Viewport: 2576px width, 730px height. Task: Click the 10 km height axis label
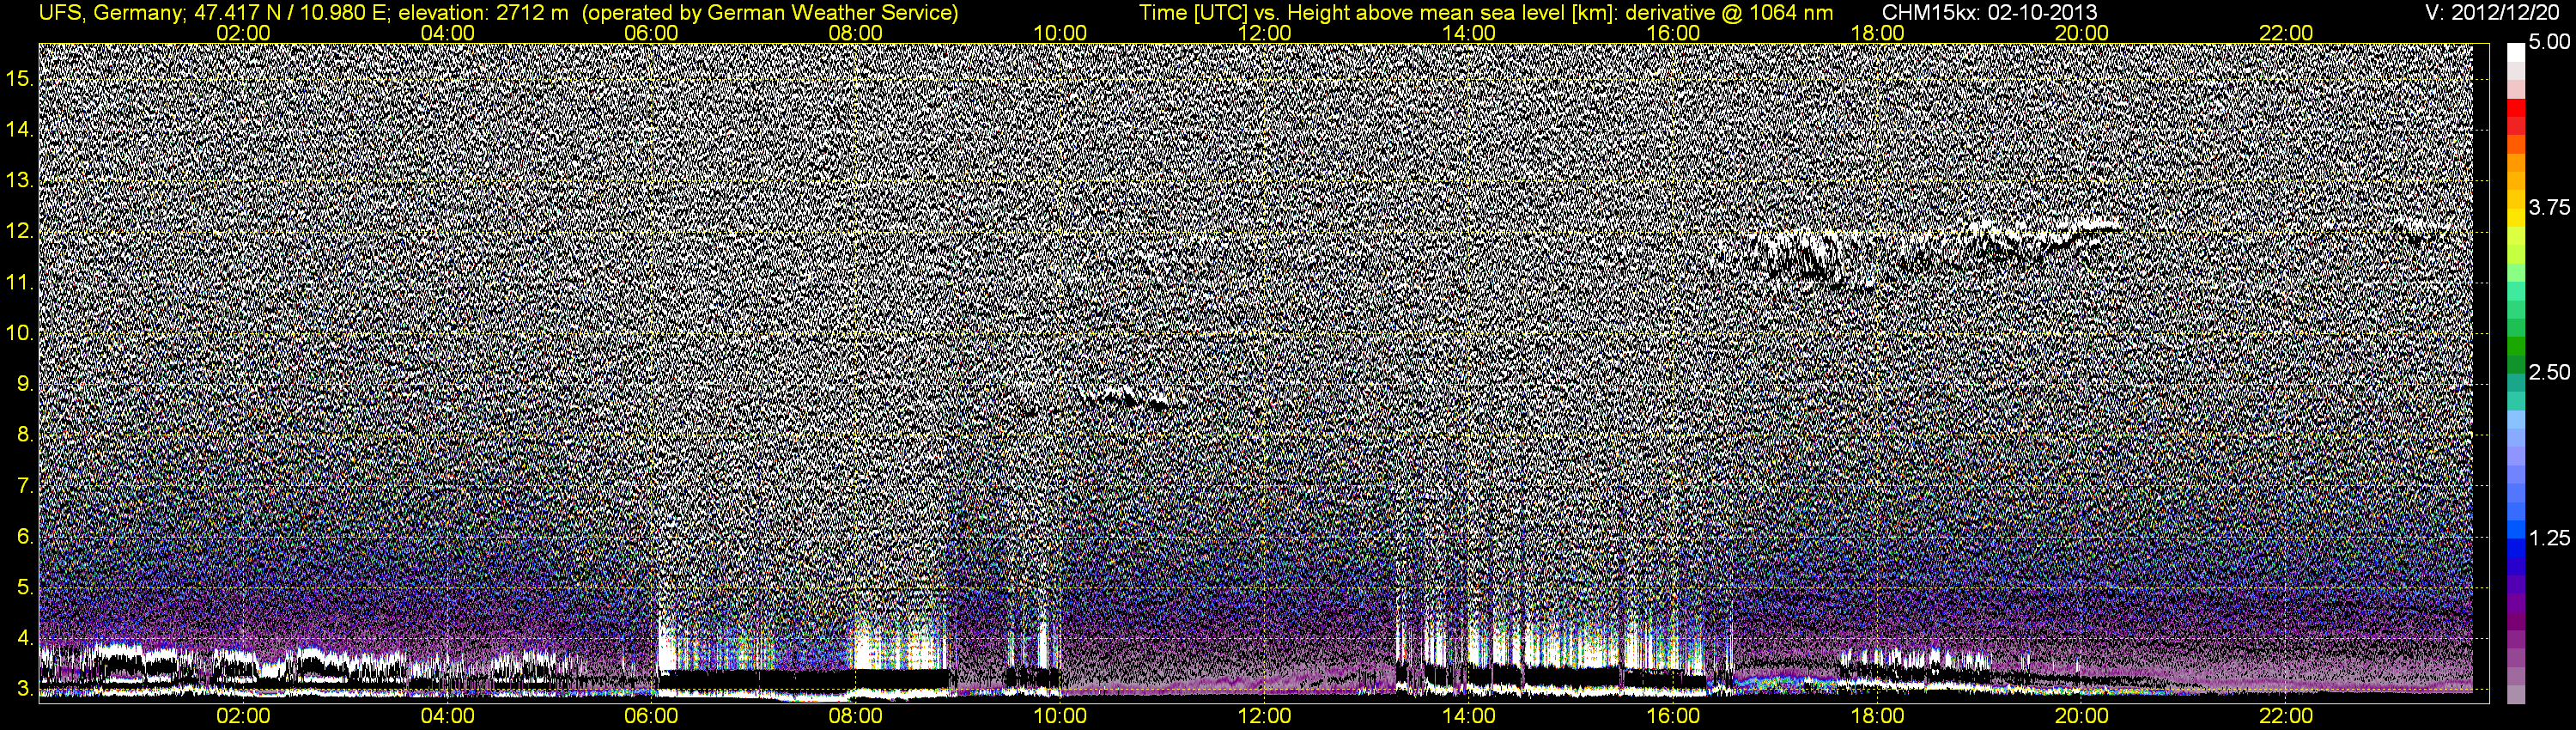[20, 333]
